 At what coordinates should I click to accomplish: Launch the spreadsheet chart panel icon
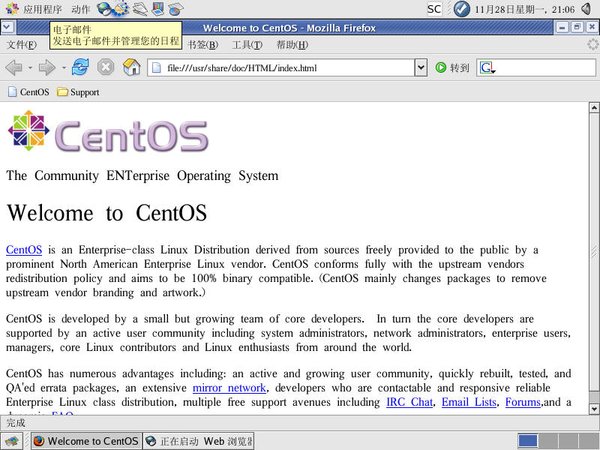176,9
